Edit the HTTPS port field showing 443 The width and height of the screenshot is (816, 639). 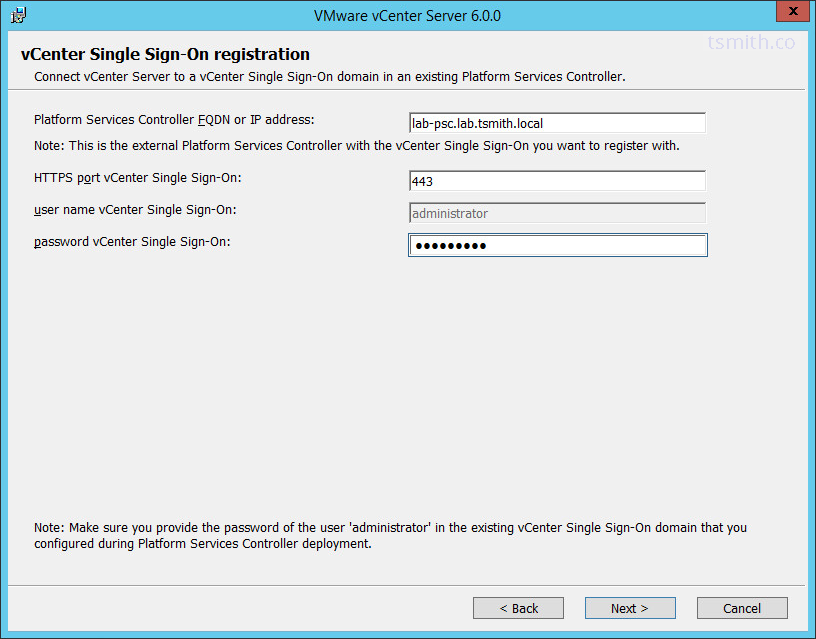(x=557, y=181)
